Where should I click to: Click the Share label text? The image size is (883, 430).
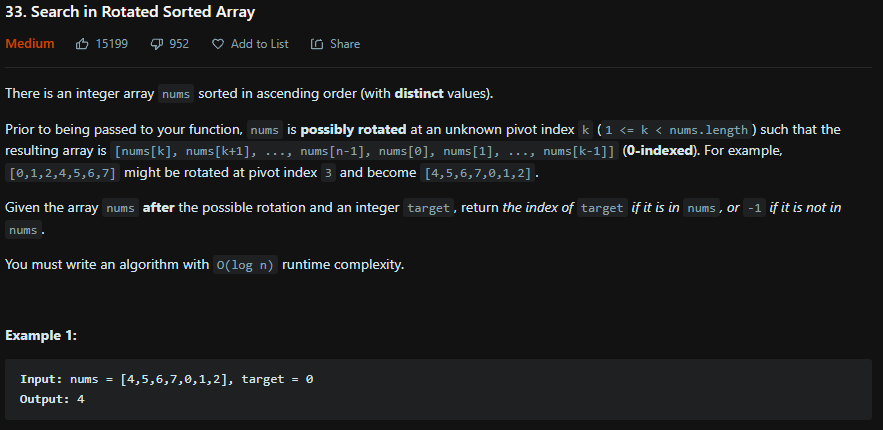coord(345,44)
